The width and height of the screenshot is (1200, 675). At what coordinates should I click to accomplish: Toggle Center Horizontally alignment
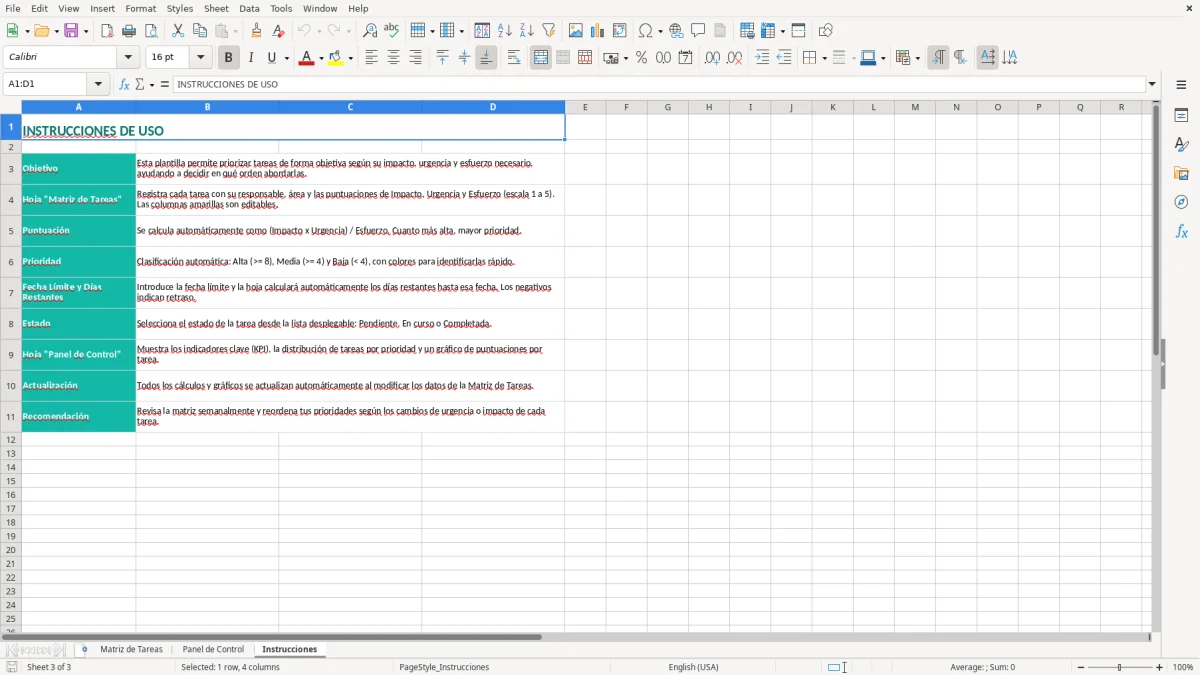[393, 58]
